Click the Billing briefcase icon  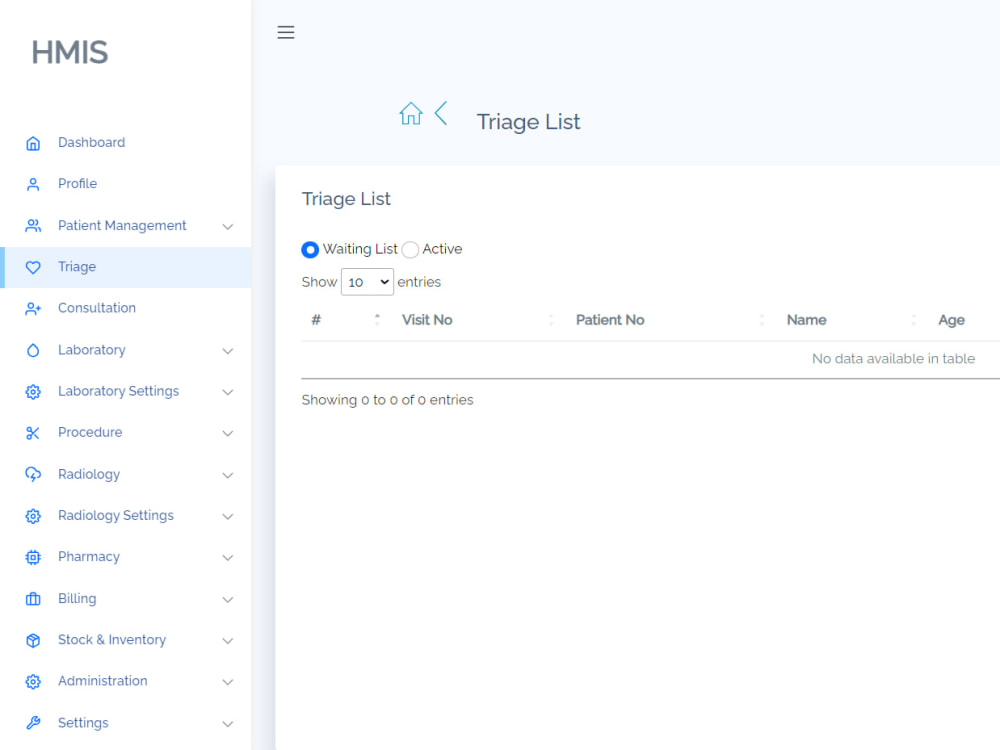33,599
